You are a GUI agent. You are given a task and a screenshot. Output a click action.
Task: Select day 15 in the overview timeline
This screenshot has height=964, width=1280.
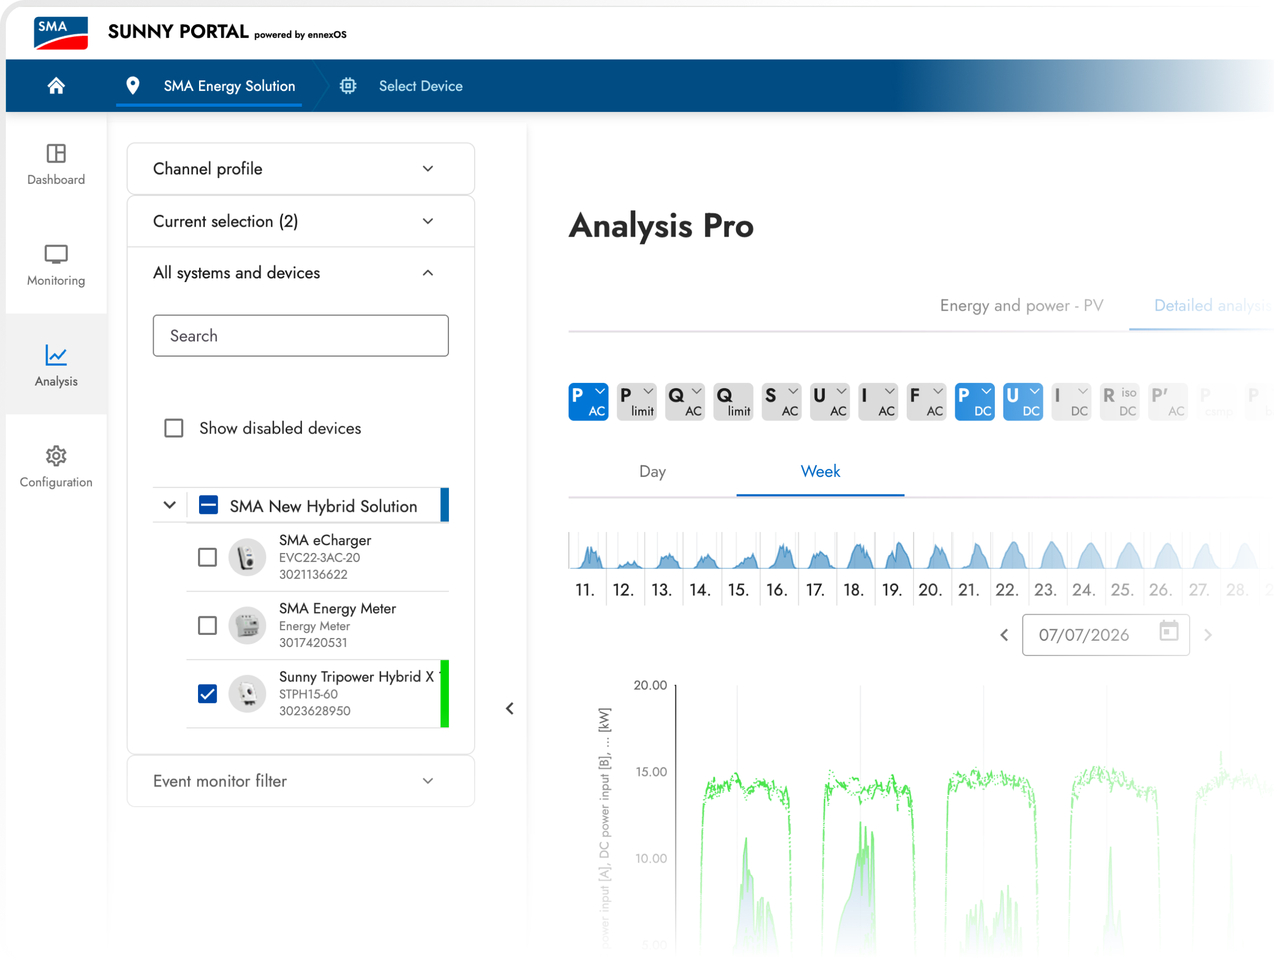click(x=738, y=590)
